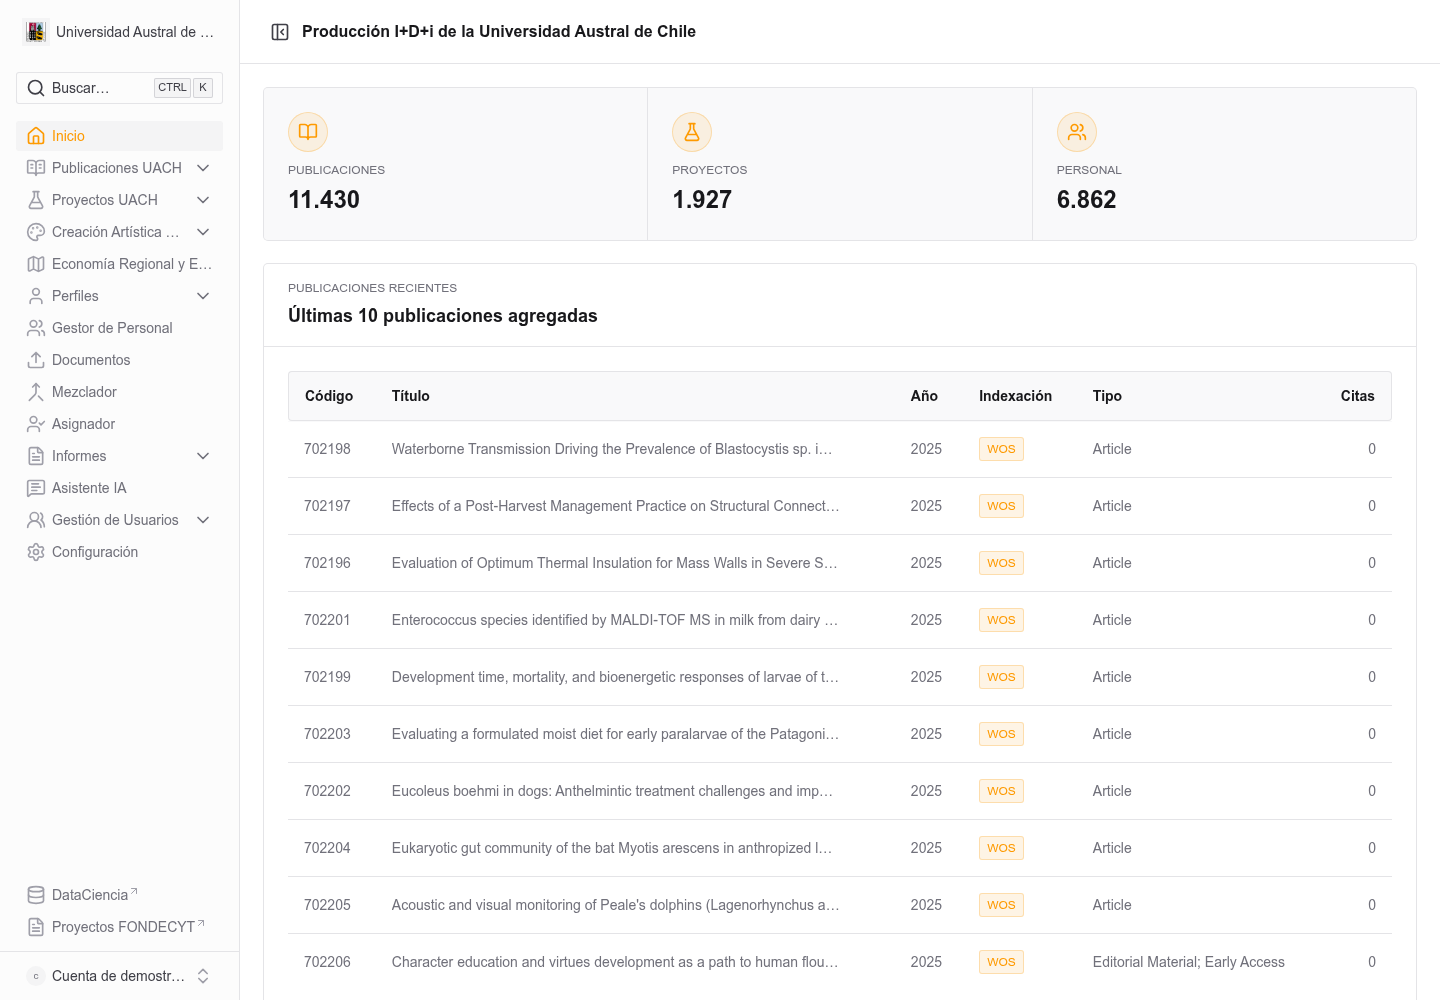
Task: Open Configuración menu item
Action: (x=119, y=552)
